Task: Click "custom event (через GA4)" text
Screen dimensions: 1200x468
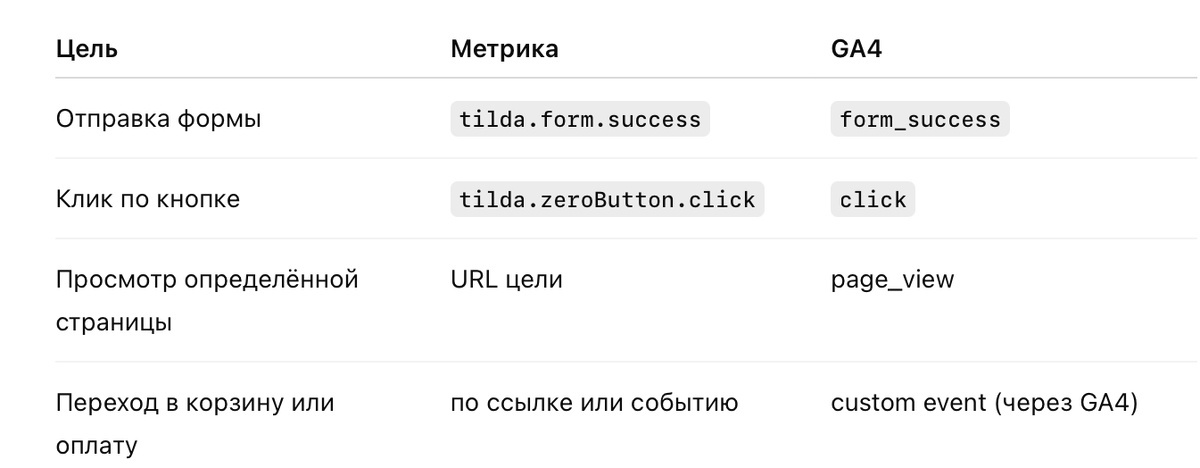Action: (984, 404)
